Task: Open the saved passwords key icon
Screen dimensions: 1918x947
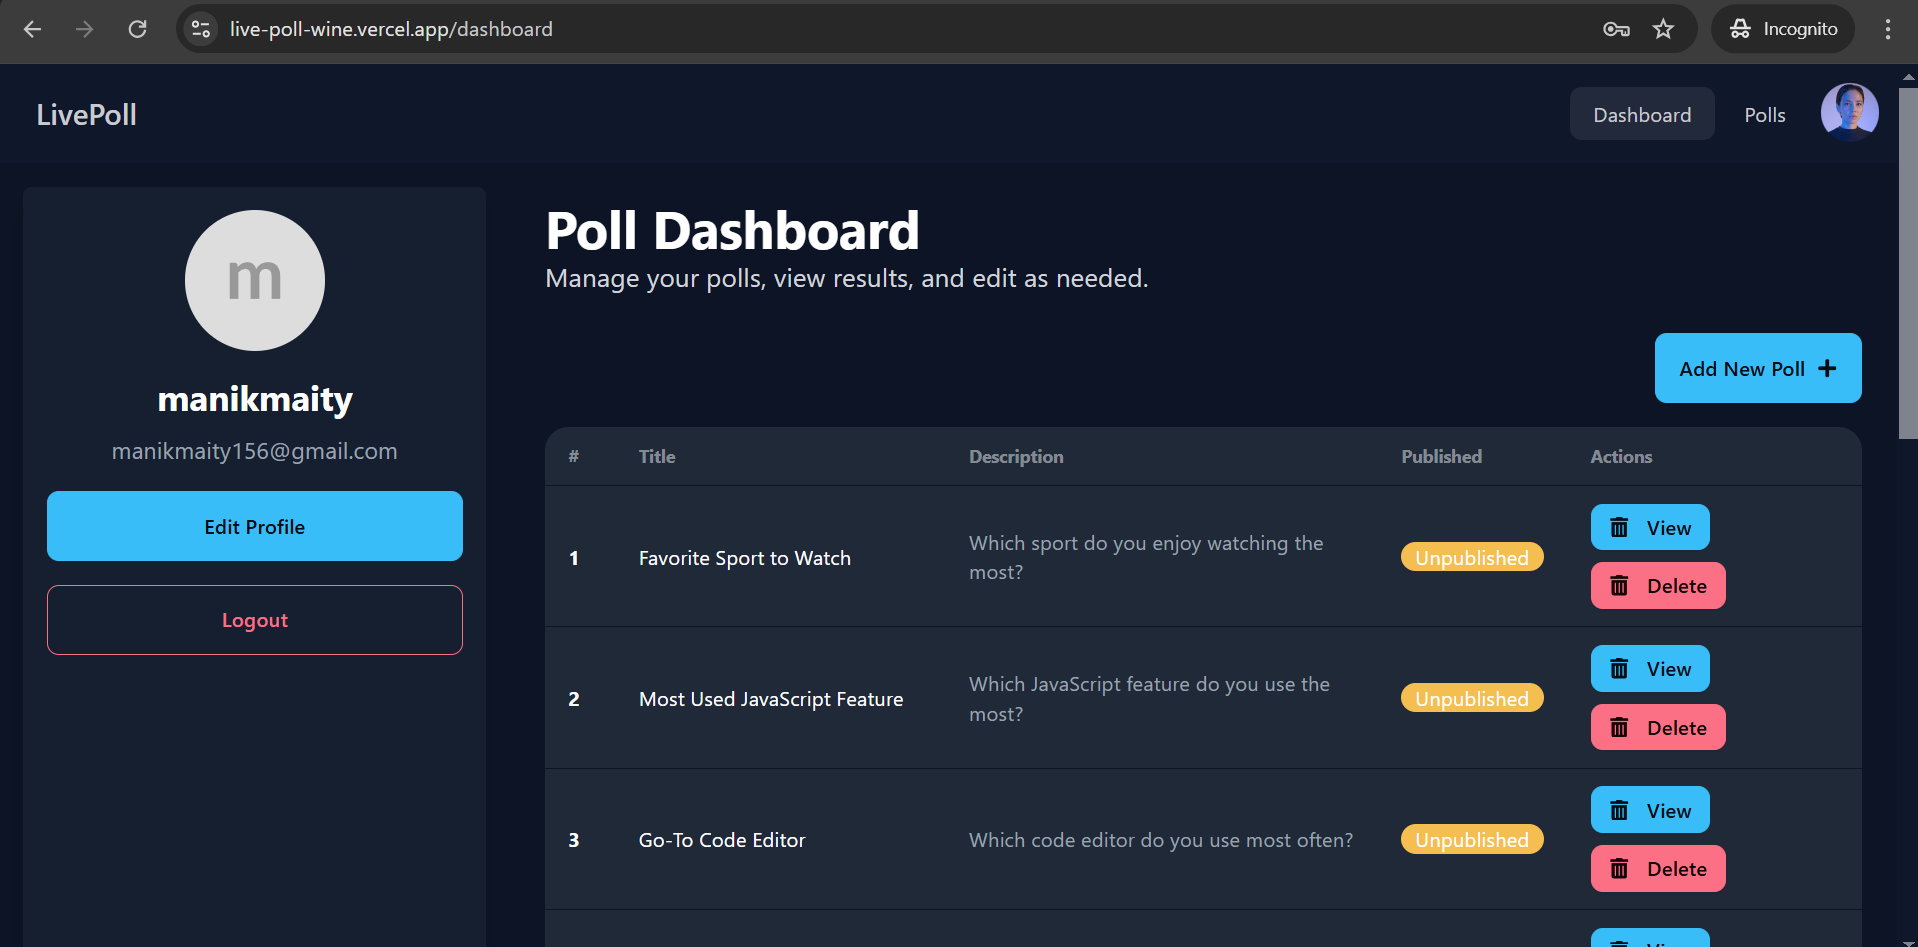Action: point(1616,29)
